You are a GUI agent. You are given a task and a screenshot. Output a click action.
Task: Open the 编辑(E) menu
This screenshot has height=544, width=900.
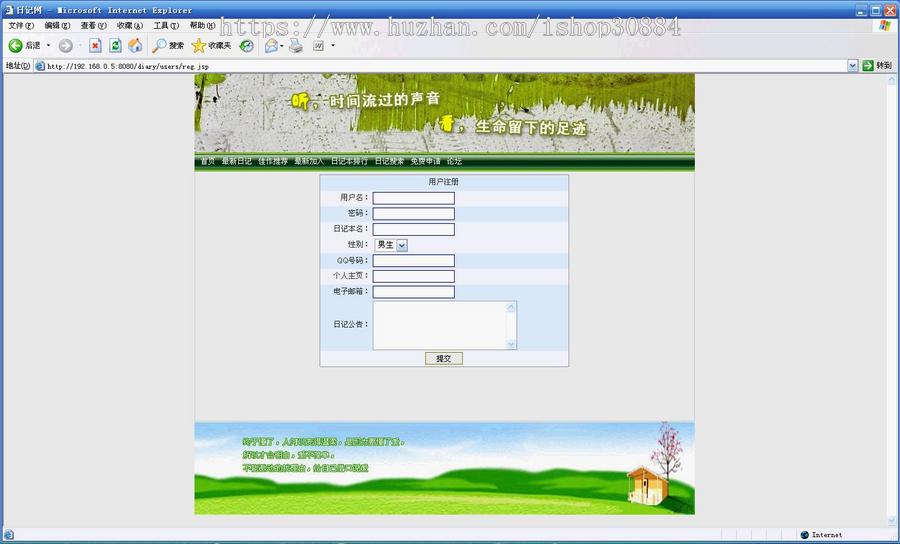[57, 26]
